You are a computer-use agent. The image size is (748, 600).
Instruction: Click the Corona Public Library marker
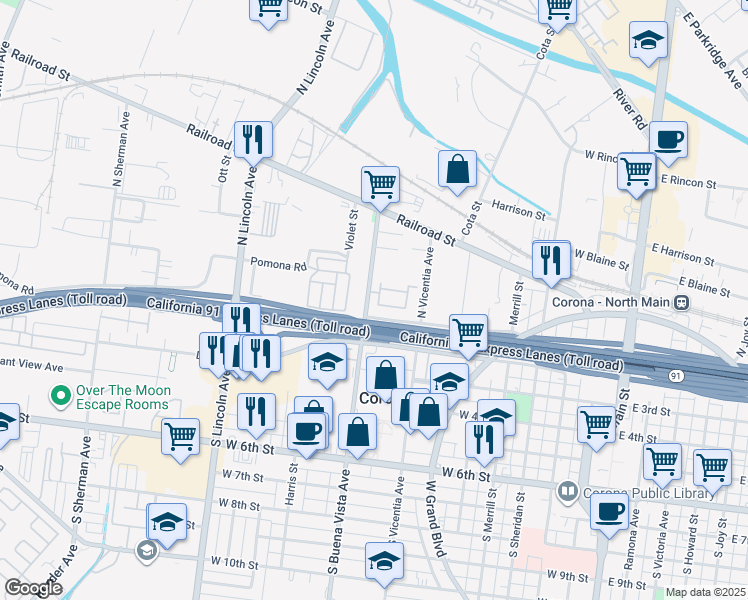568,492
